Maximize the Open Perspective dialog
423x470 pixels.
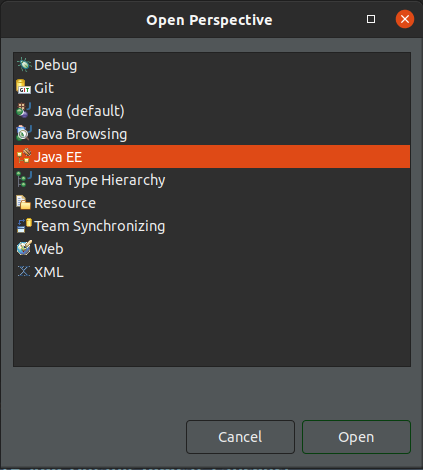[371, 19]
